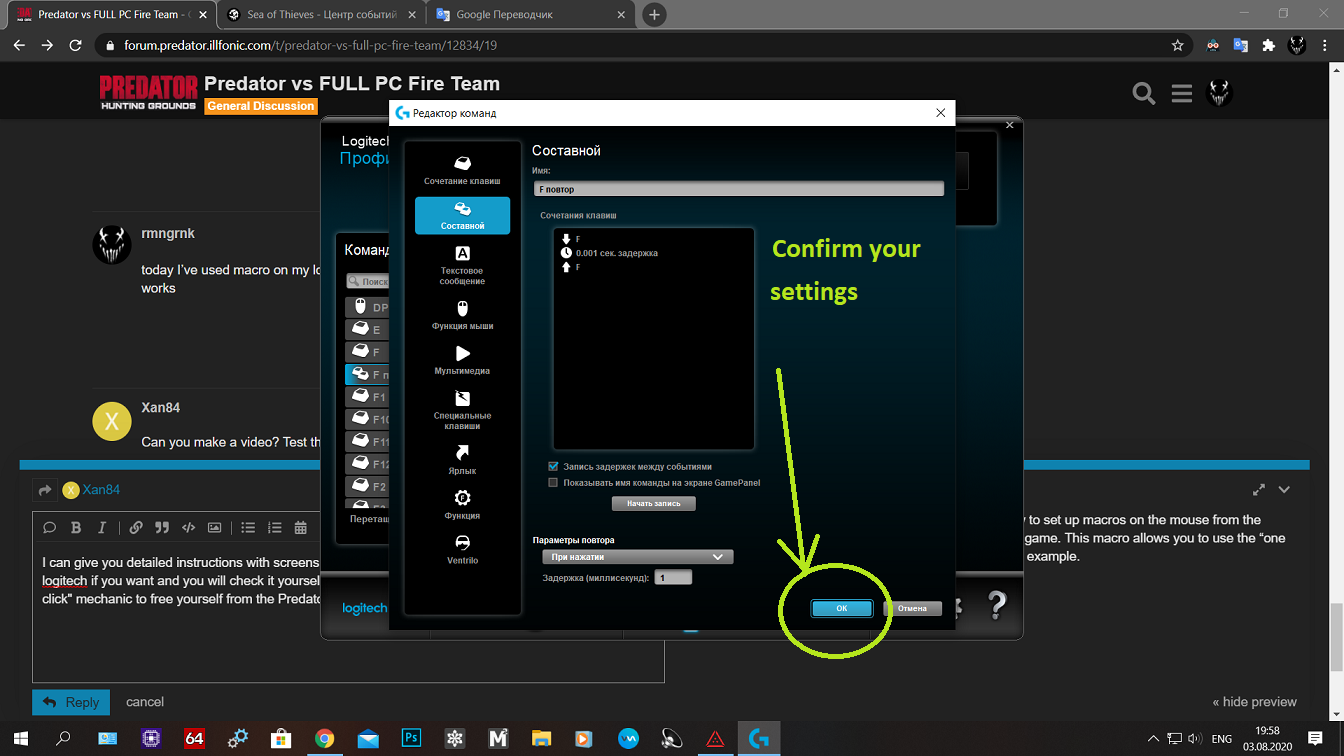The height and width of the screenshot is (756, 1344).
Task: Confirm the macro with the OK button
Action: click(841, 608)
